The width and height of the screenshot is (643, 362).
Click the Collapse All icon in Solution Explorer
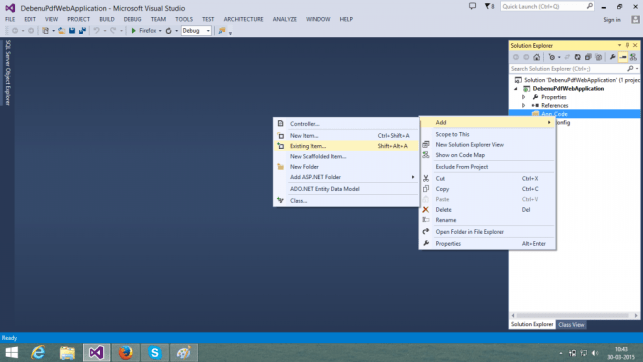tap(588, 57)
